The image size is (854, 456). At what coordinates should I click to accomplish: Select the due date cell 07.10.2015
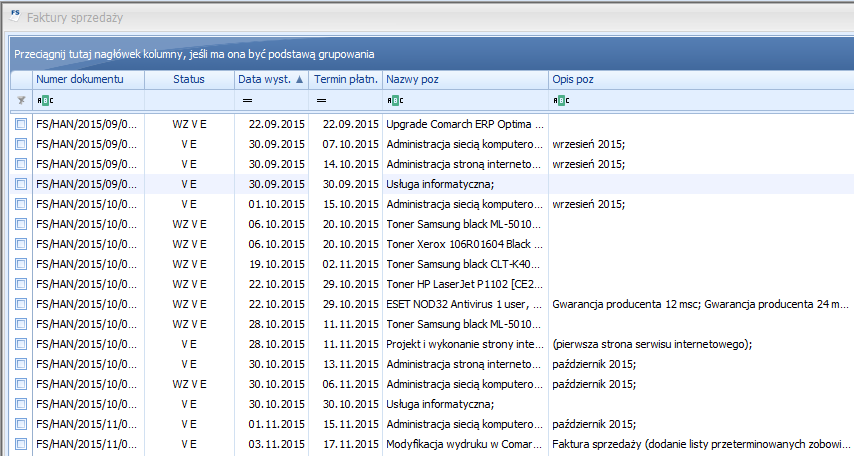345,144
